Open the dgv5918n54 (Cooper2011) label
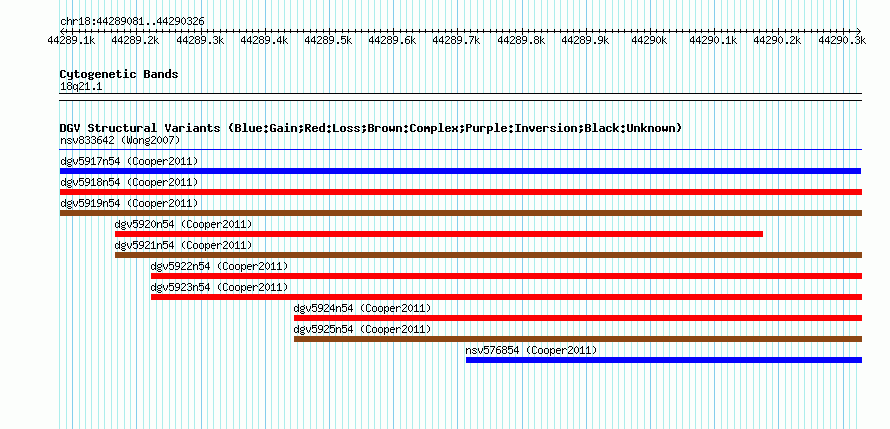The width and height of the screenshot is (890, 429). tap(129, 182)
